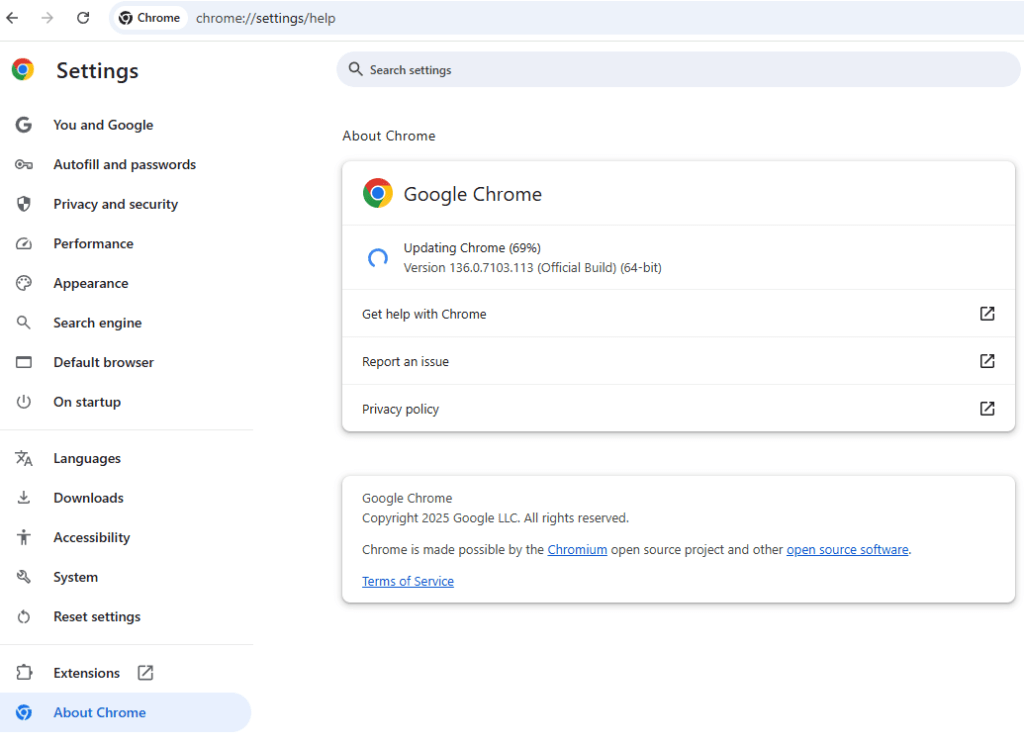Click the Google G icon in sidebar
This screenshot has width=1024, height=745.
click(x=24, y=125)
